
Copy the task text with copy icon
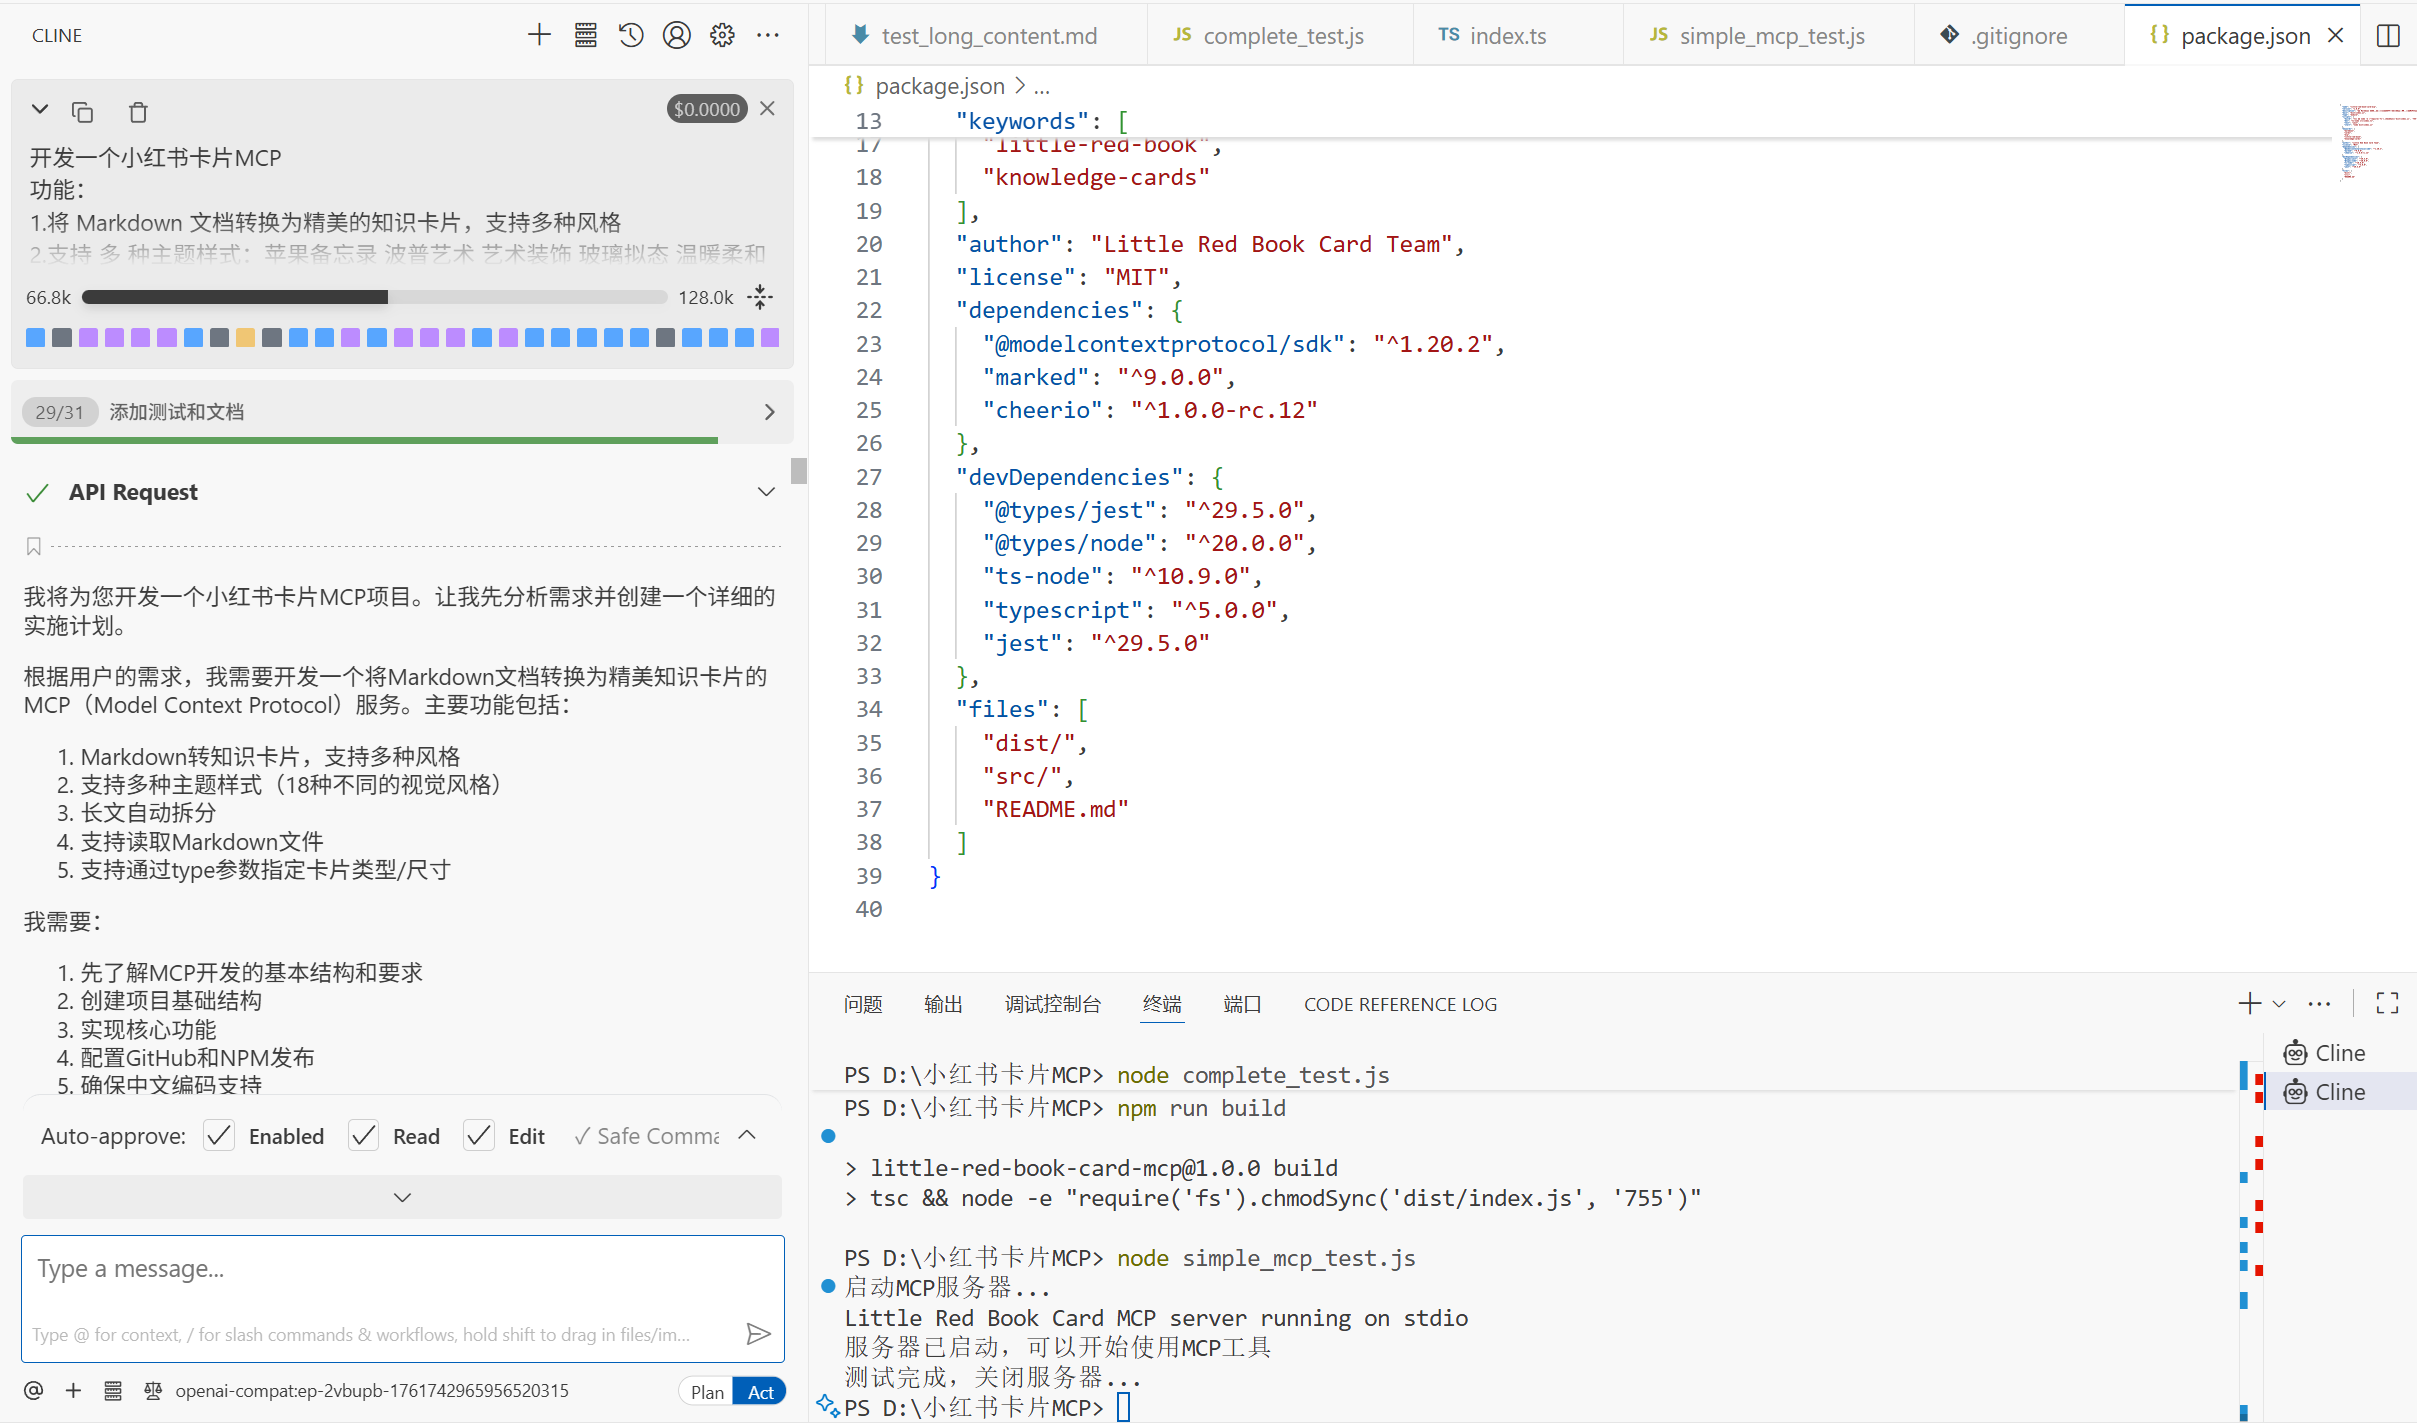click(x=83, y=112)
